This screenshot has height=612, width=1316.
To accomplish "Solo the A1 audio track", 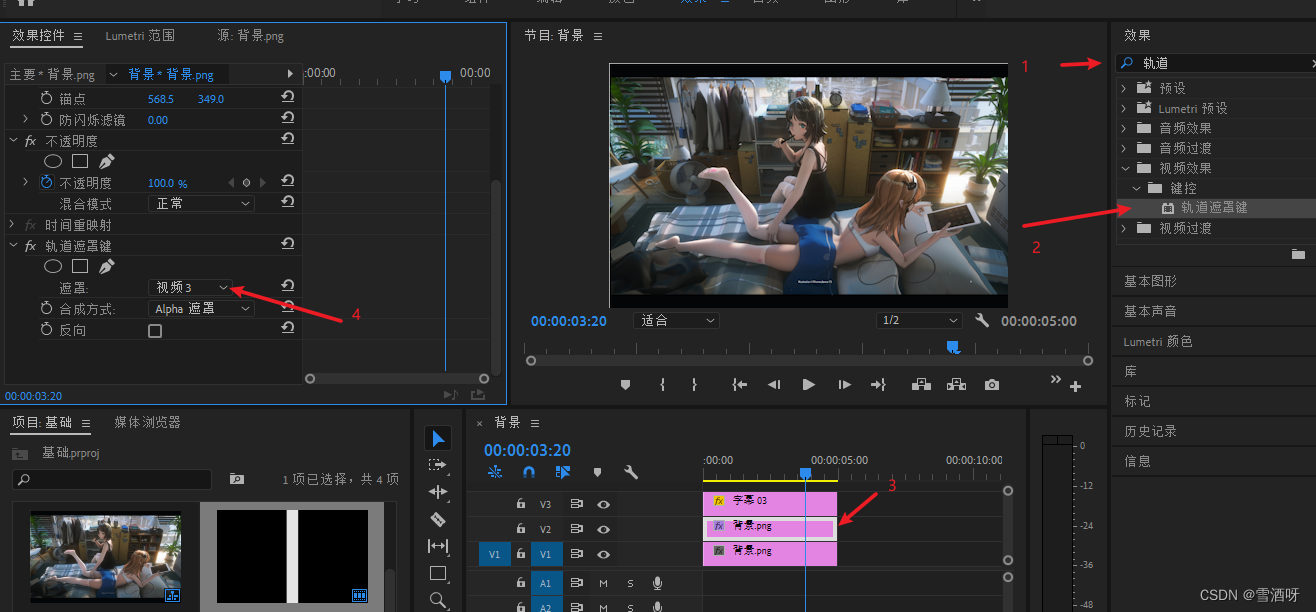I will point(630,583).
